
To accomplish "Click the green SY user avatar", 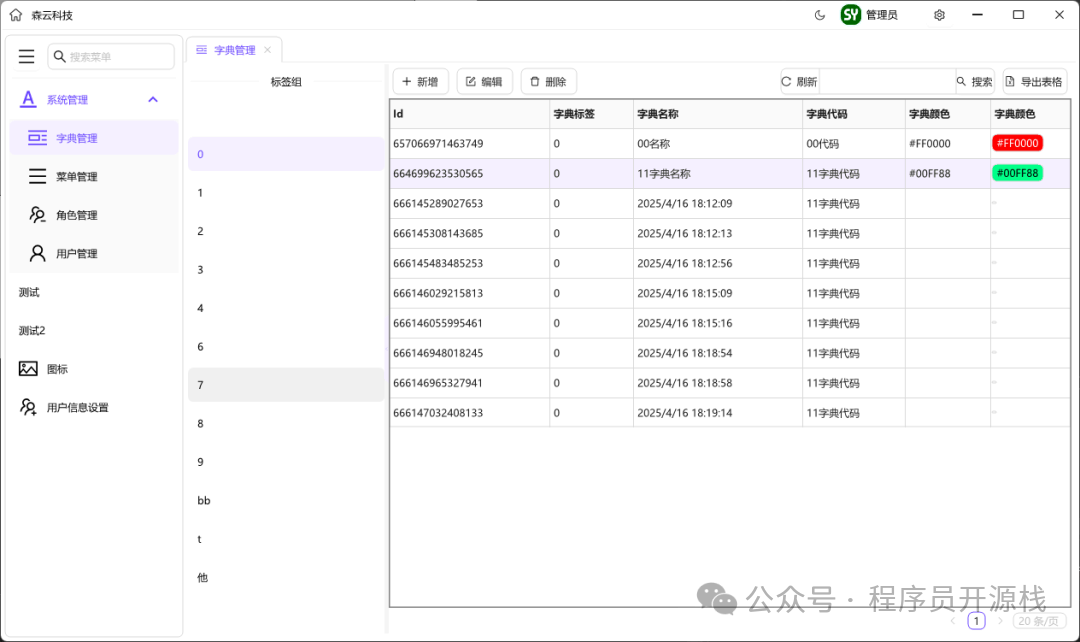I will click(x=851, y=14).
